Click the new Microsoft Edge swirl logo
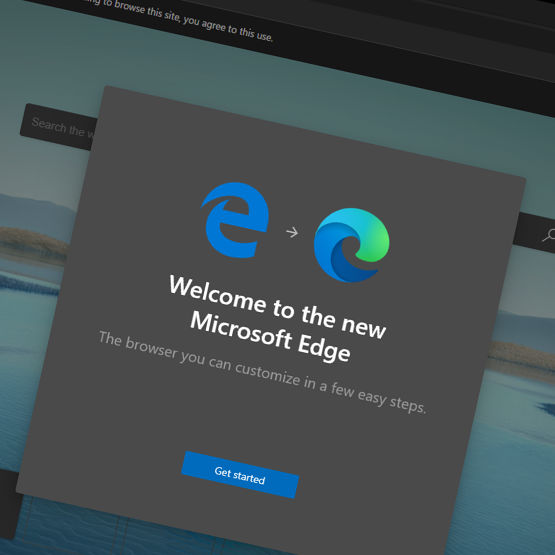The height and width of the screenshot is (555, 555). point(352,245)
